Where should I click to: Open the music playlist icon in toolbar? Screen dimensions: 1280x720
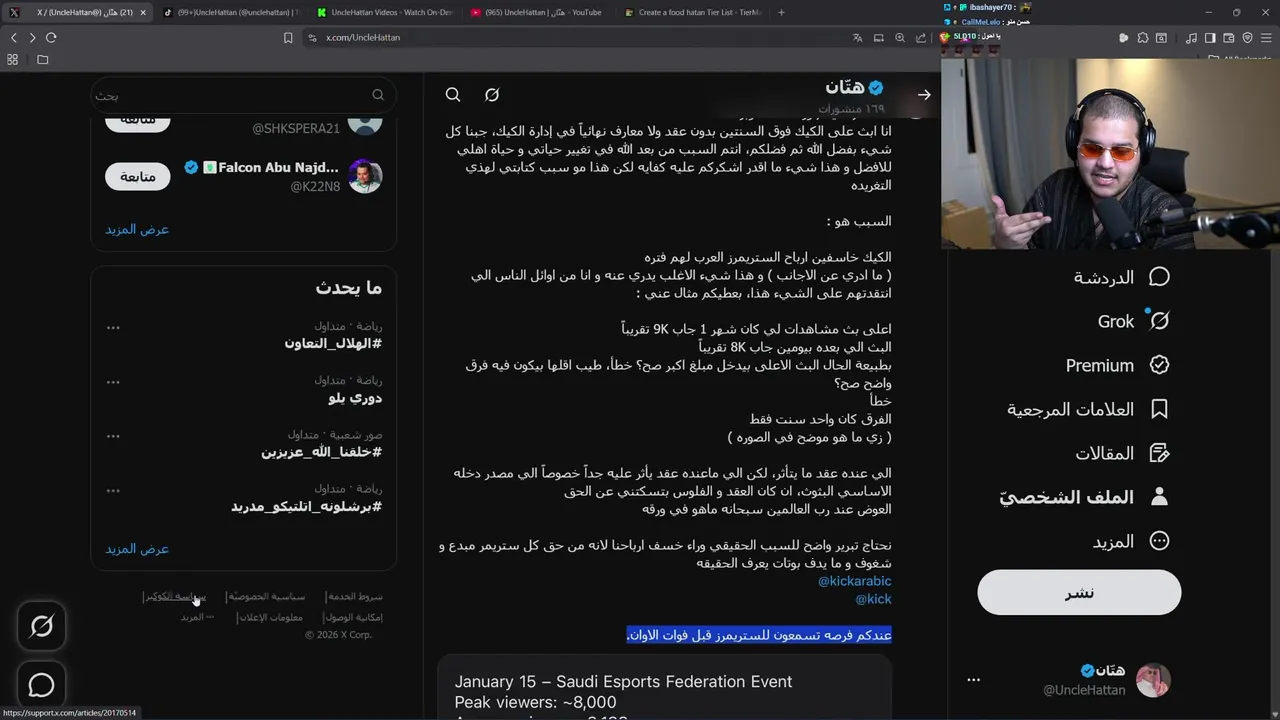pyautogui.click(x=1192, y=38)
